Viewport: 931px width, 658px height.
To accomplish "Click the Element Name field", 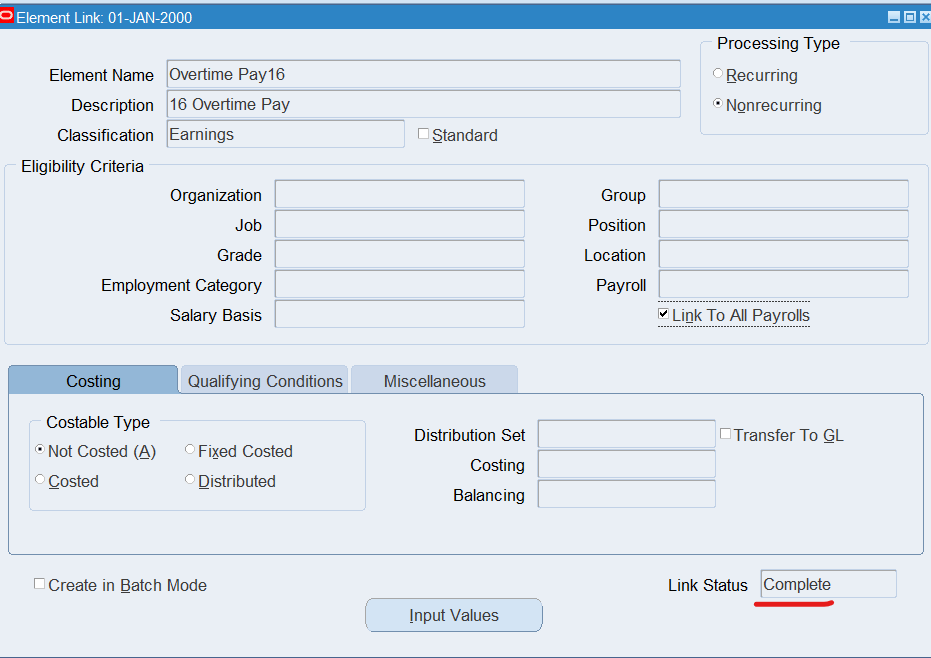I will (422, 74).
